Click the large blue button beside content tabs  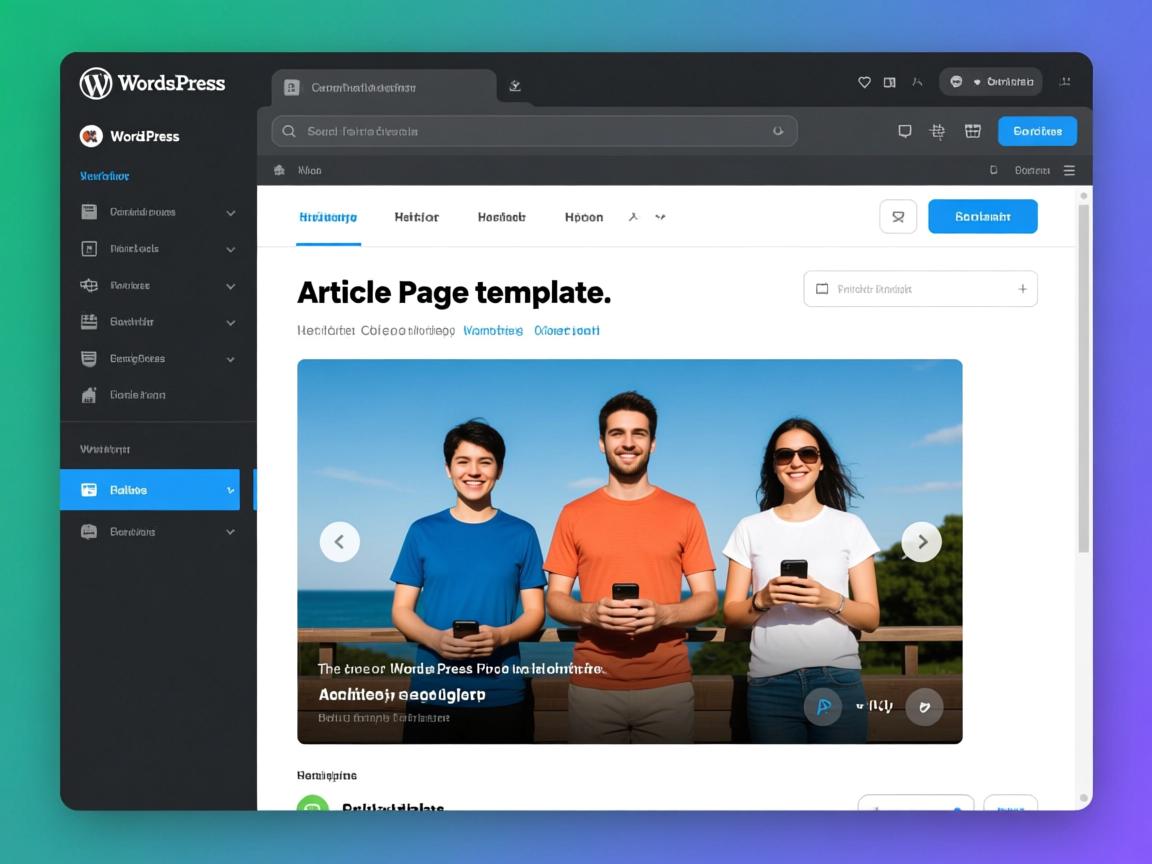982,216
